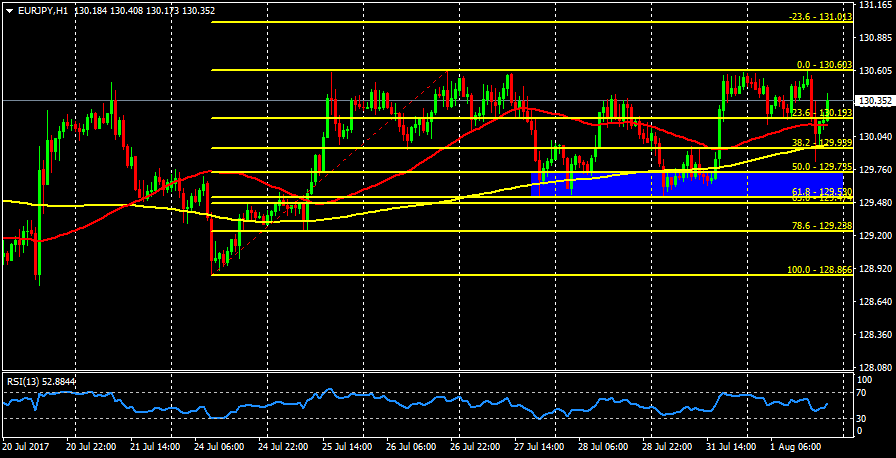Viewport: 896px width, 458px height.
Task: Select the -23.6 - 131.013 Fibonacci label
Action: click(x=820, y=17)
